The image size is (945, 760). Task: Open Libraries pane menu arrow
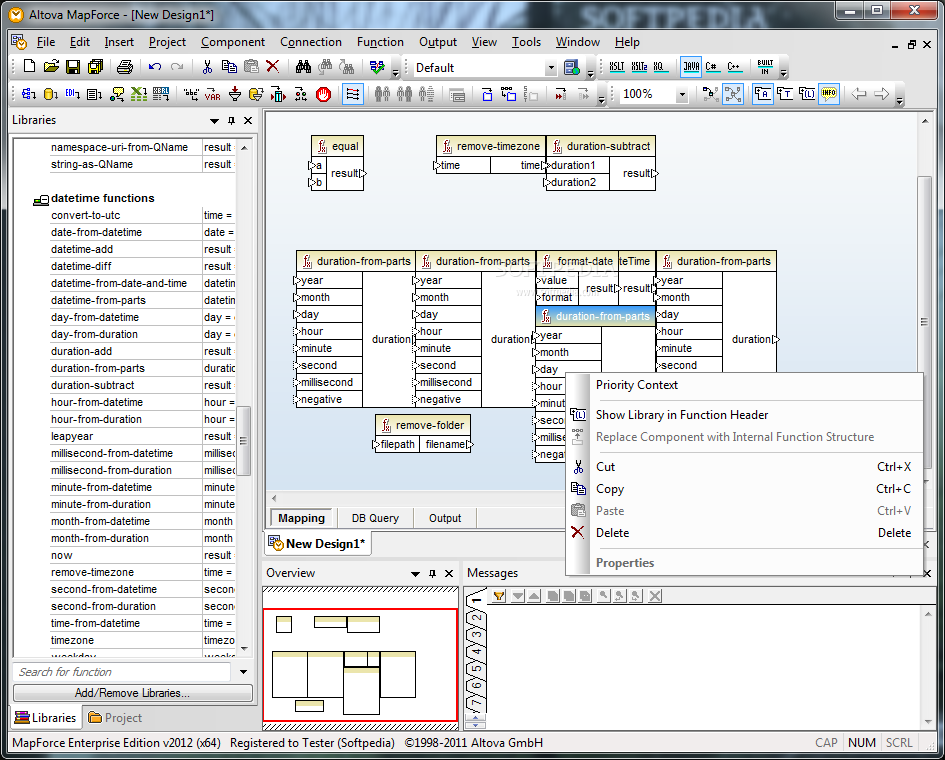(214, 121)
